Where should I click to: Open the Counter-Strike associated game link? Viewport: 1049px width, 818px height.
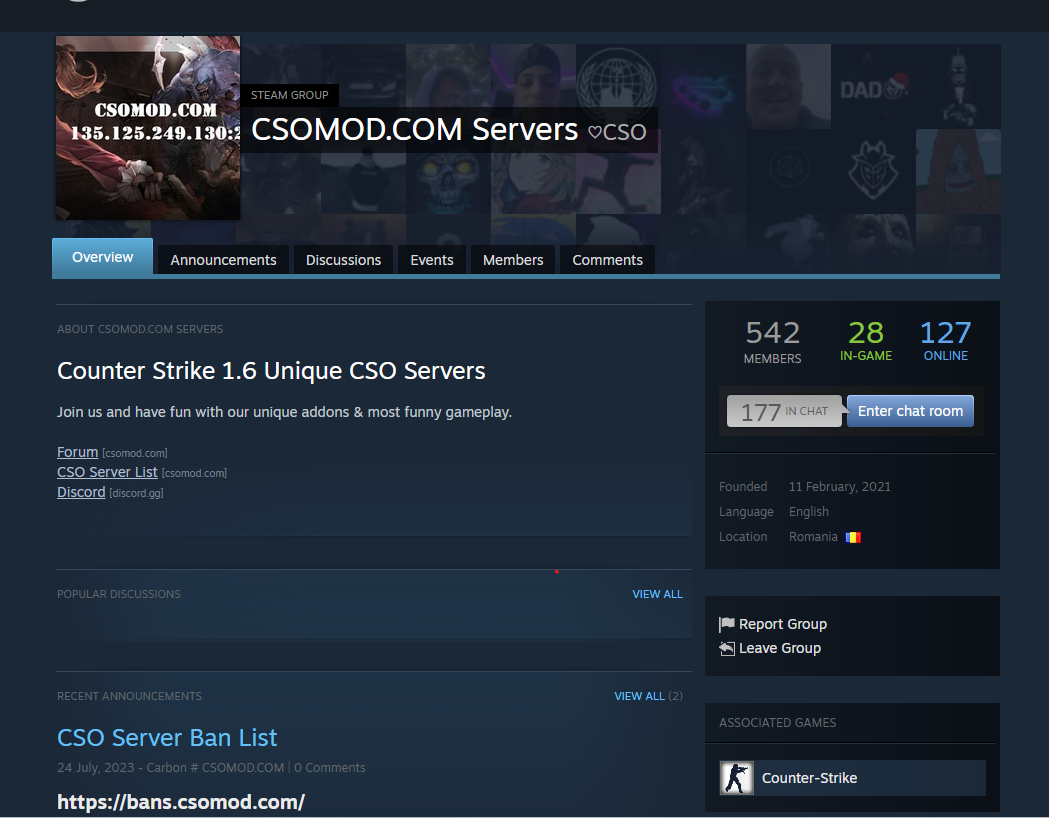809,778
